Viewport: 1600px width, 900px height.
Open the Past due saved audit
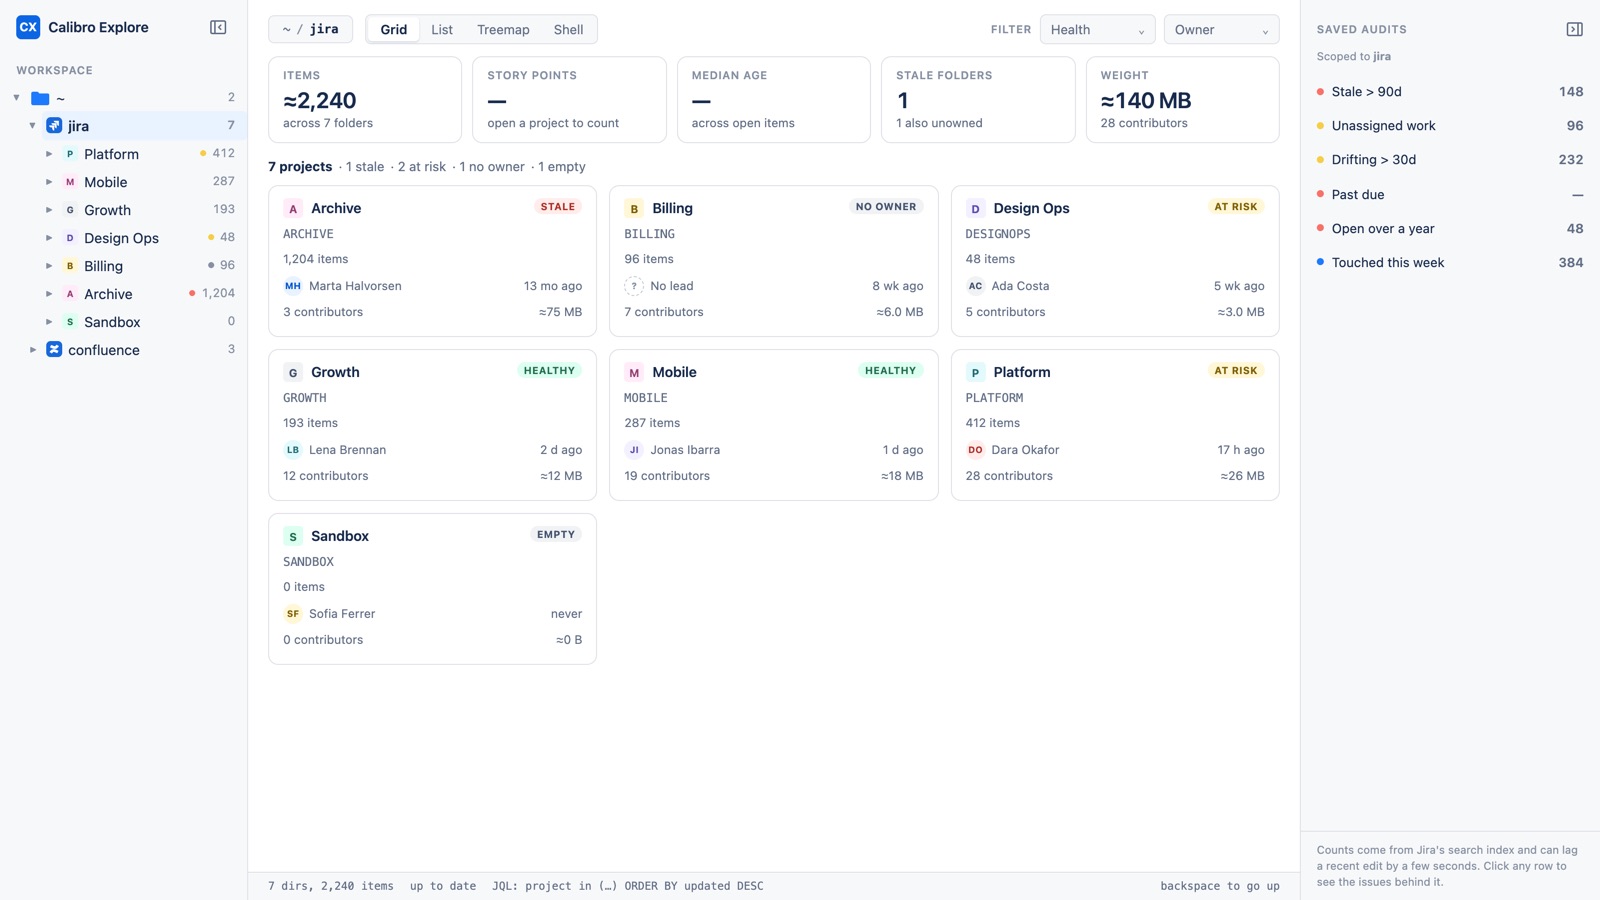click(x=1450, y=195)
